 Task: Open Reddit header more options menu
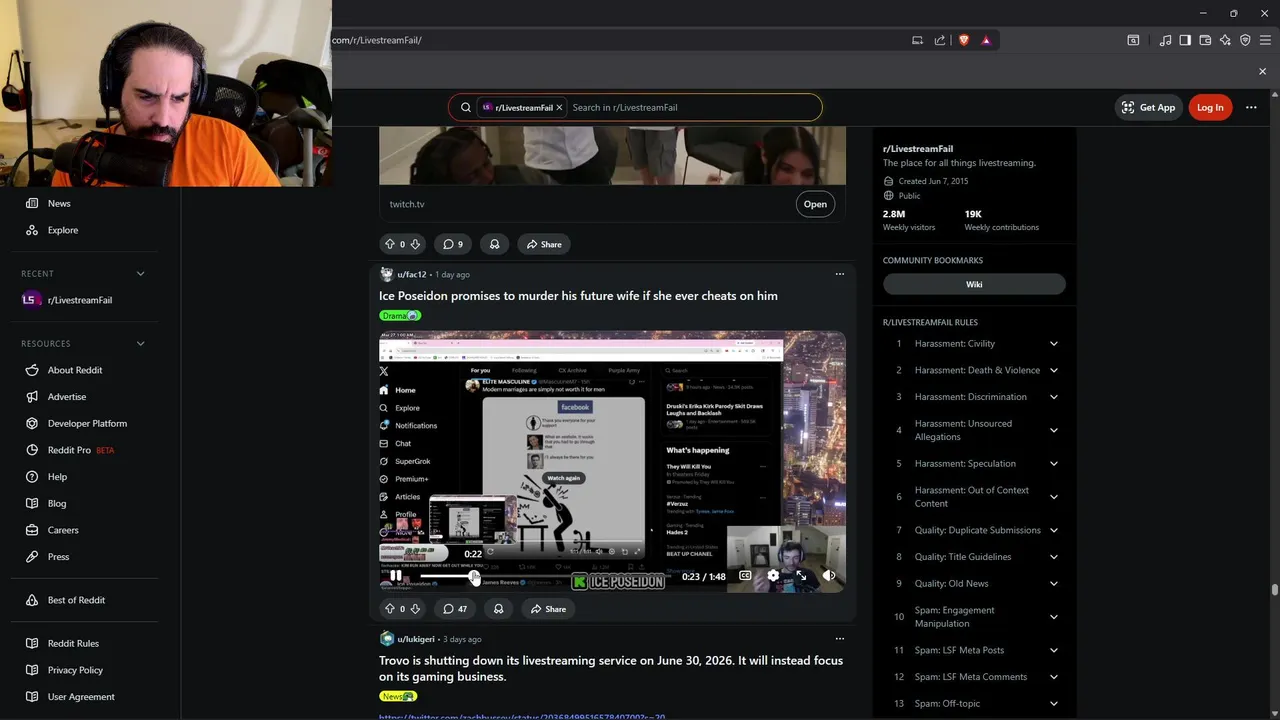(1251, 107)
